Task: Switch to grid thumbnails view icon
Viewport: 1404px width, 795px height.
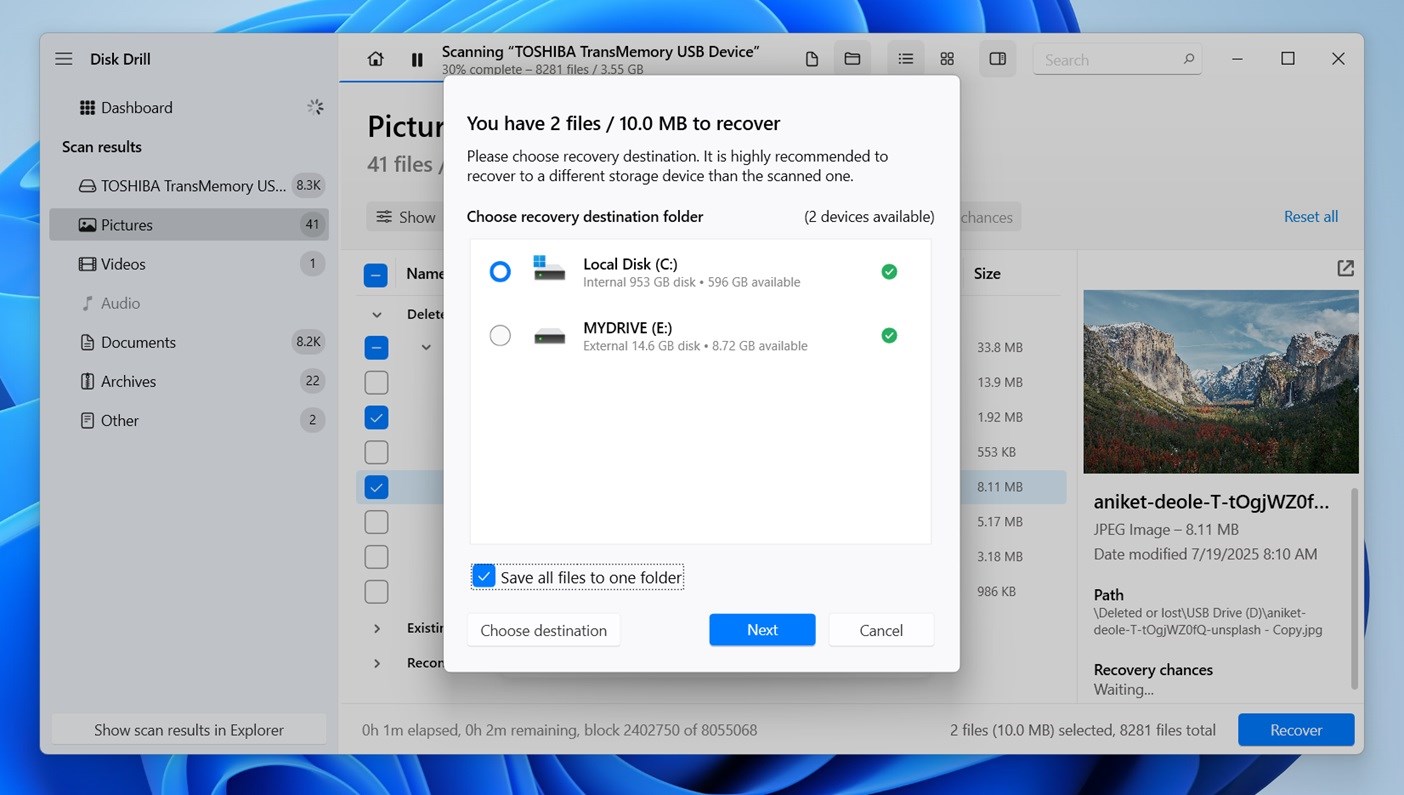Action: pos(947,59)
